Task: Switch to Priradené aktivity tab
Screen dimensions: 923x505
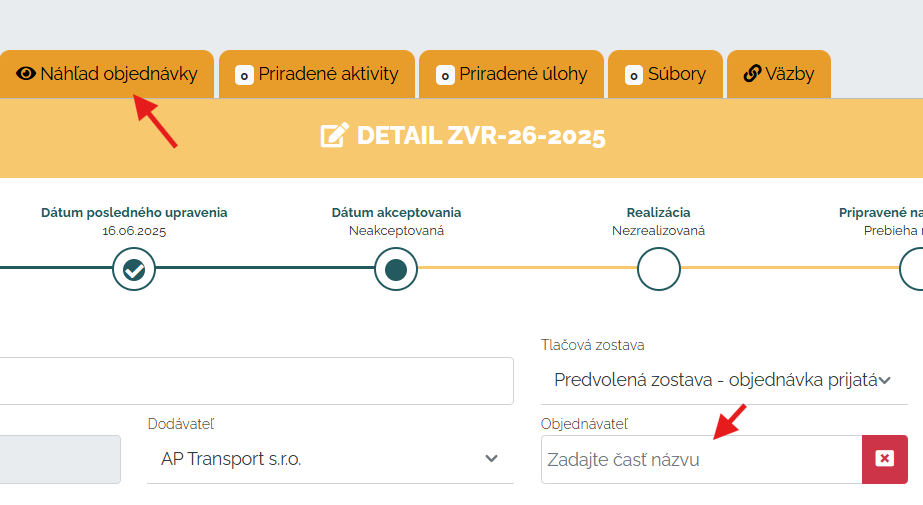Action: coord(317,74)
